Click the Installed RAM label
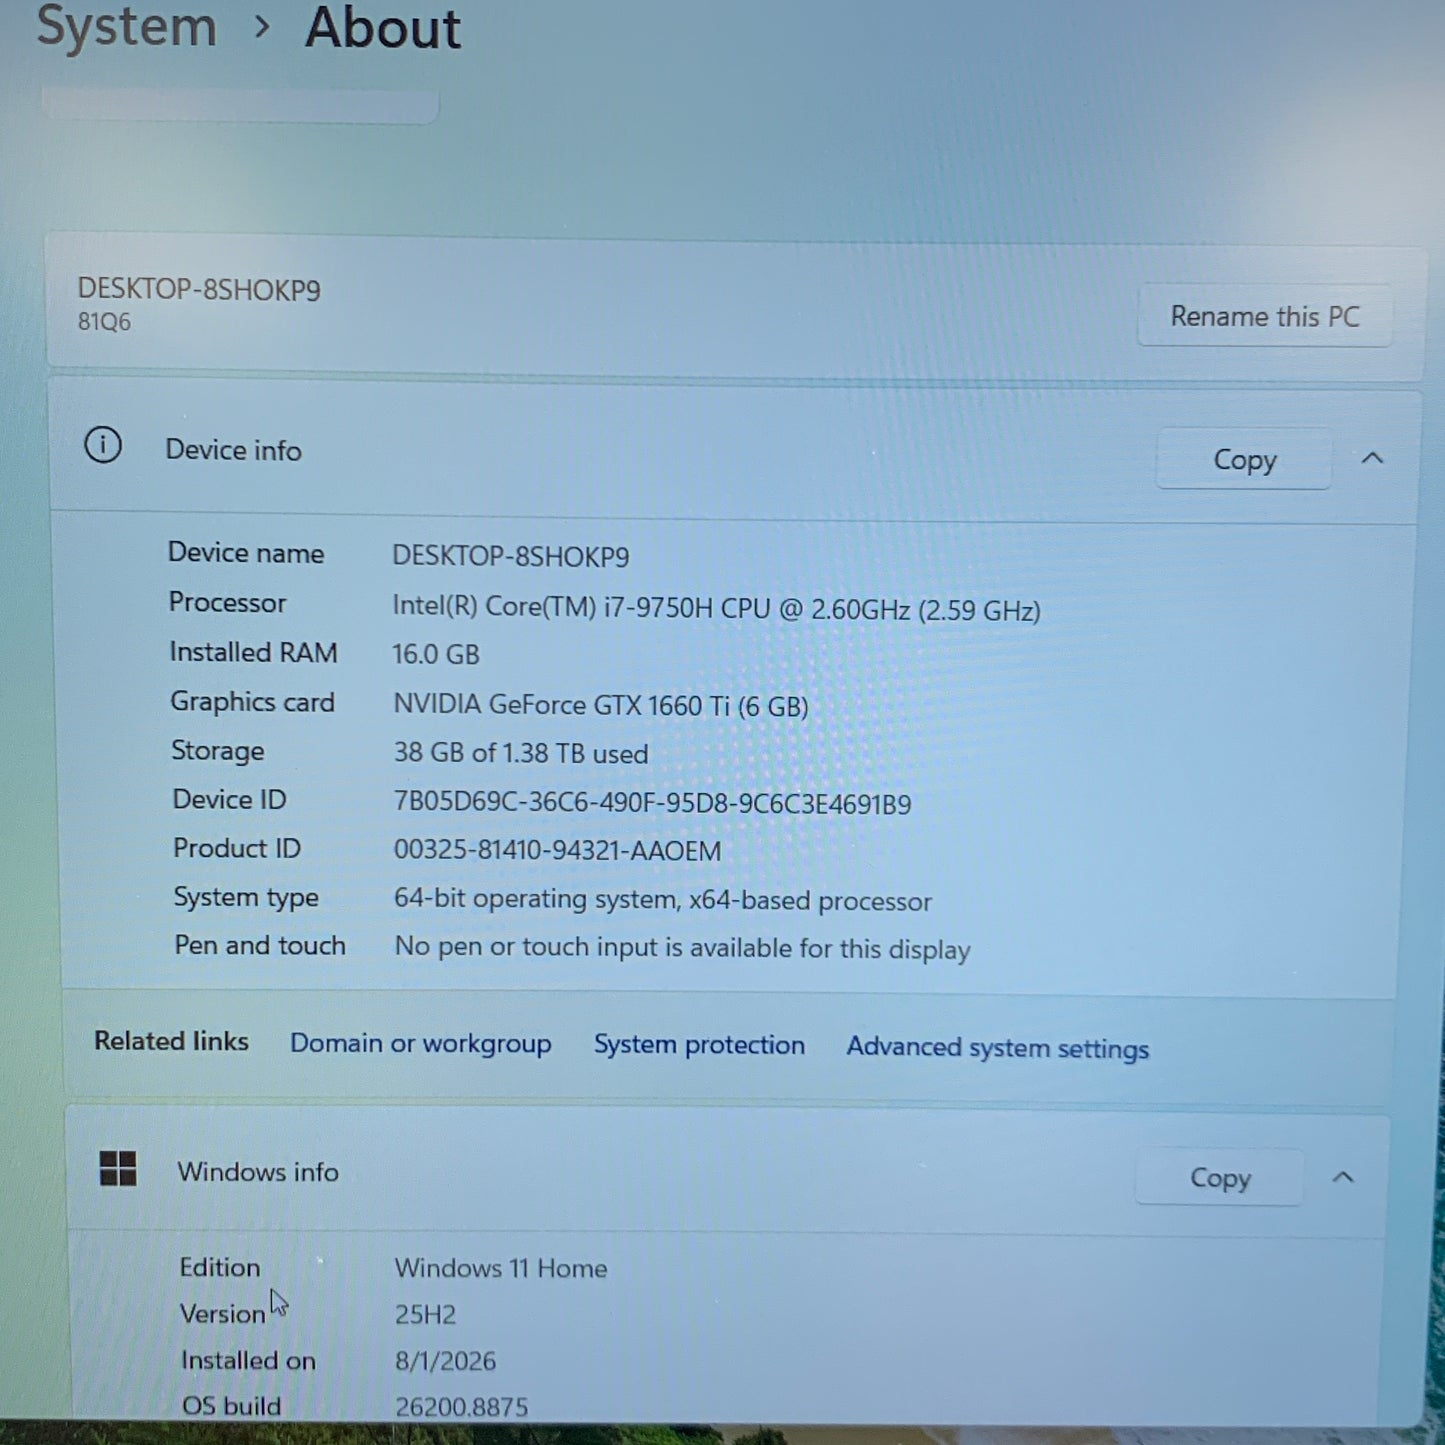Viewport: 1445px width, 1445px height. (253, 652)
